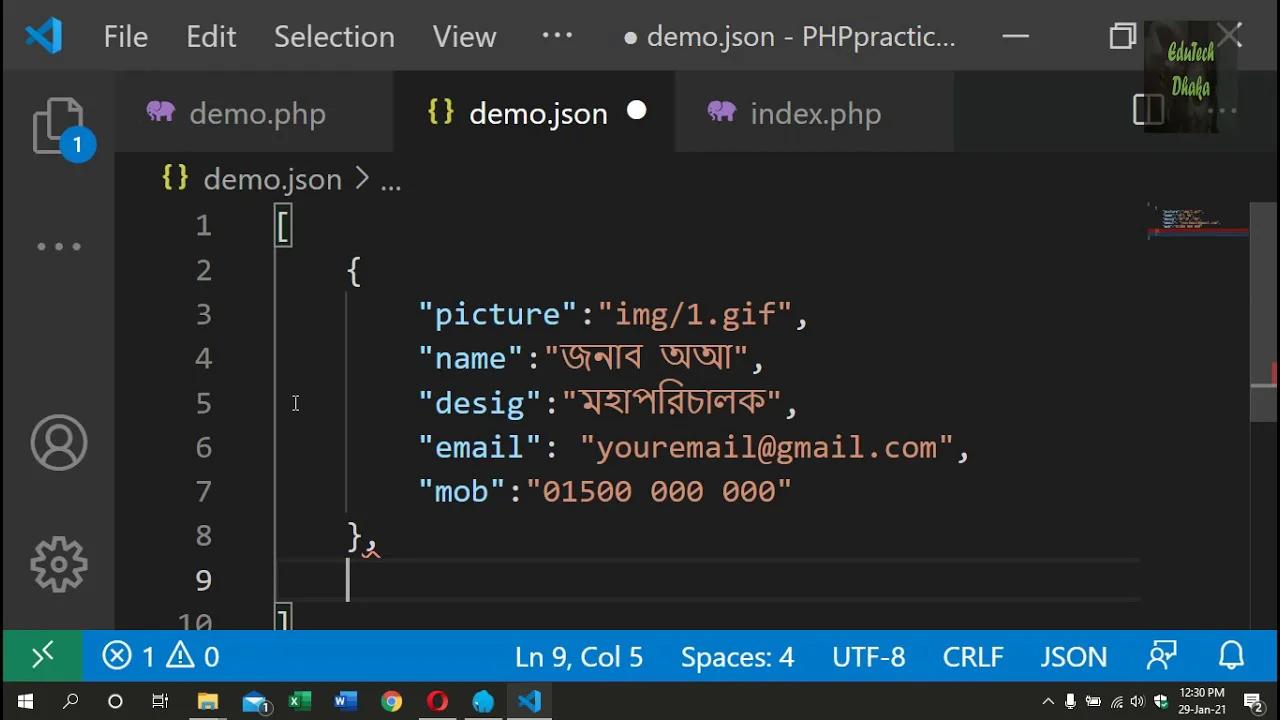The image size is (1280, 720).
Task: Expand breadcrumb symbols ellipsis
Action: (391, 183)
